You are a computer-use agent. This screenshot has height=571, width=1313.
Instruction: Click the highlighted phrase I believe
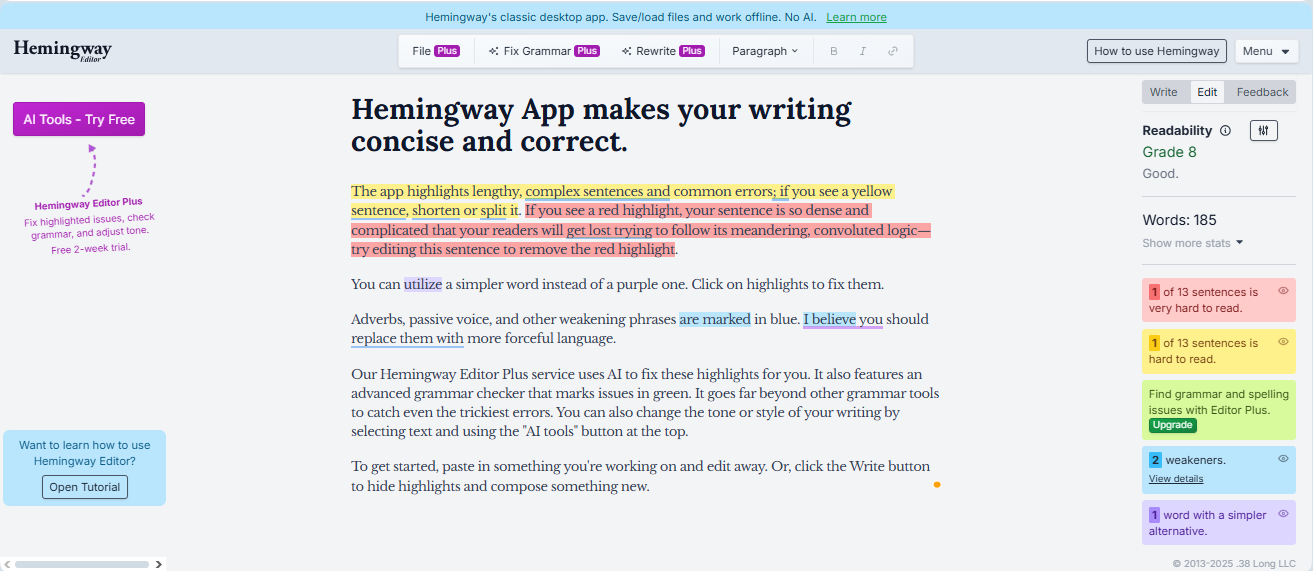[x=830, y=319]
